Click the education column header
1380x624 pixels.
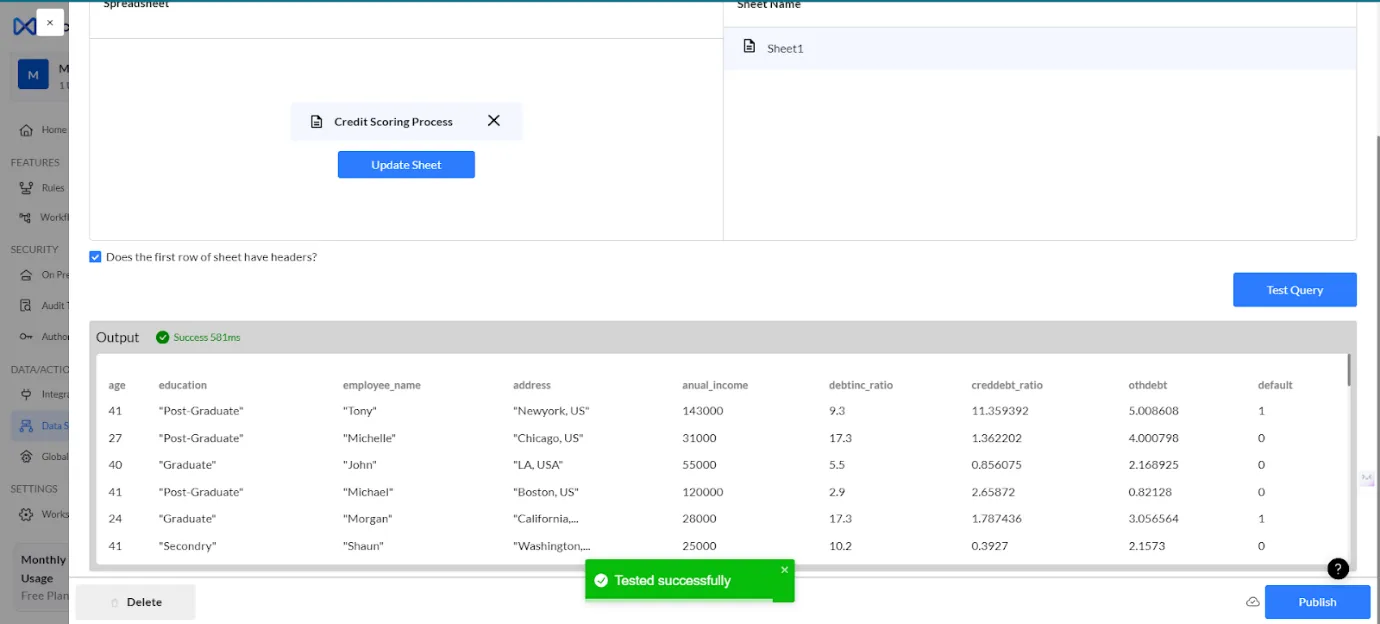[x=183, y=385]
